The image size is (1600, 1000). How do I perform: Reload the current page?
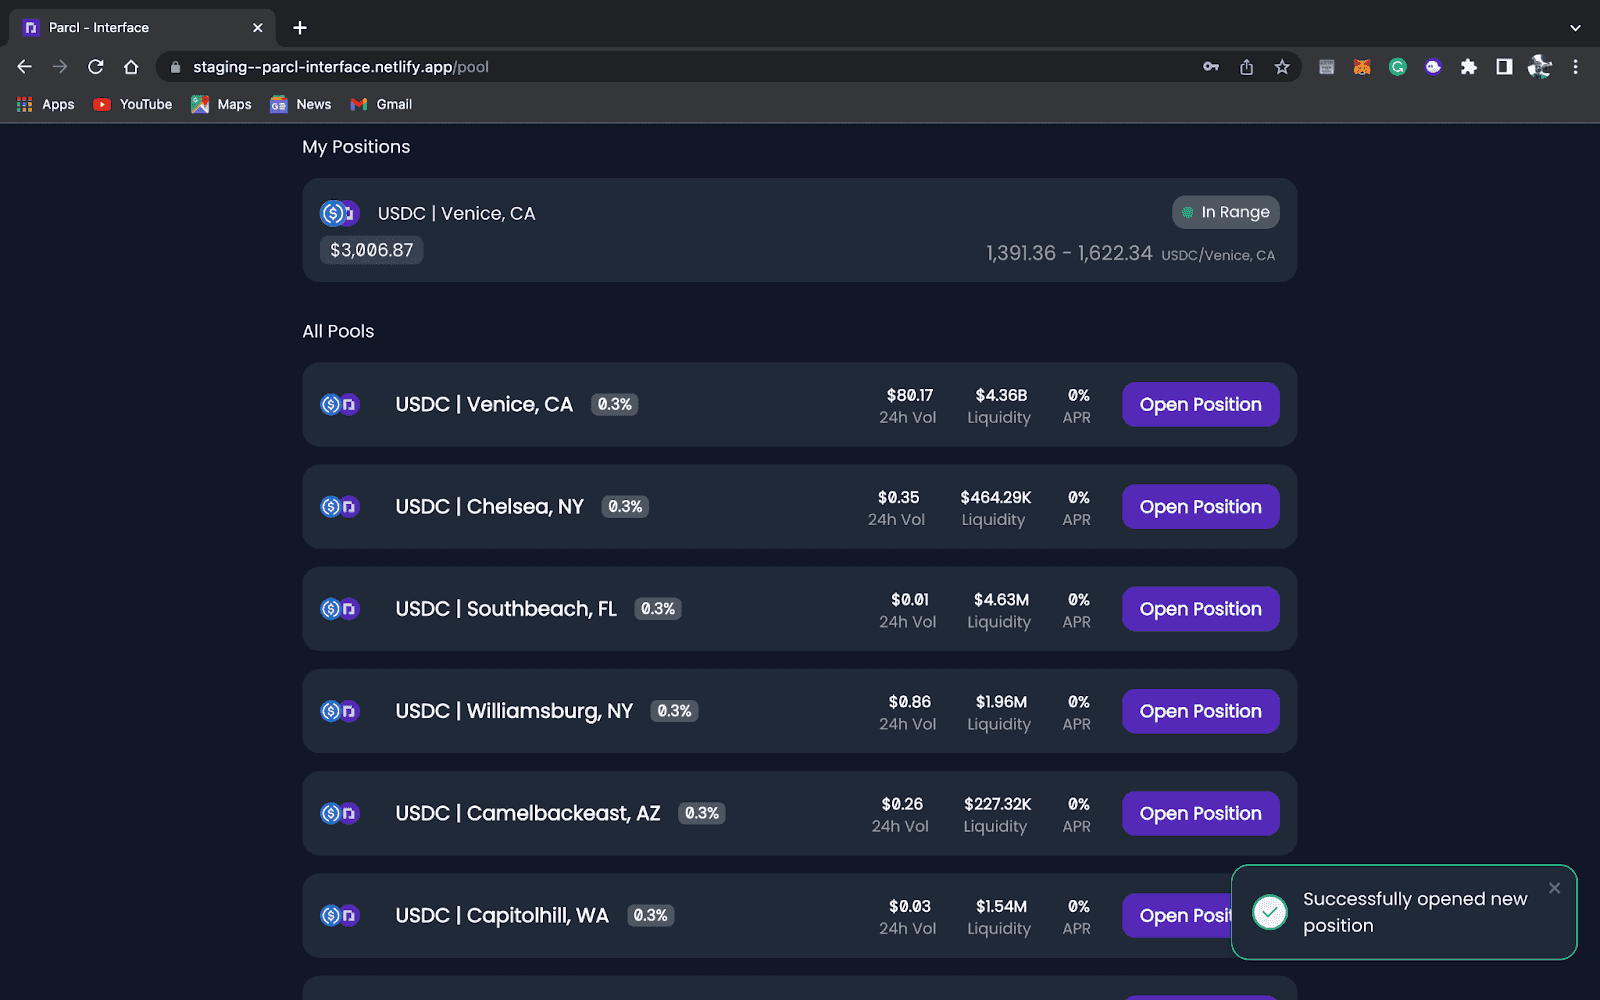pos(96,67)
